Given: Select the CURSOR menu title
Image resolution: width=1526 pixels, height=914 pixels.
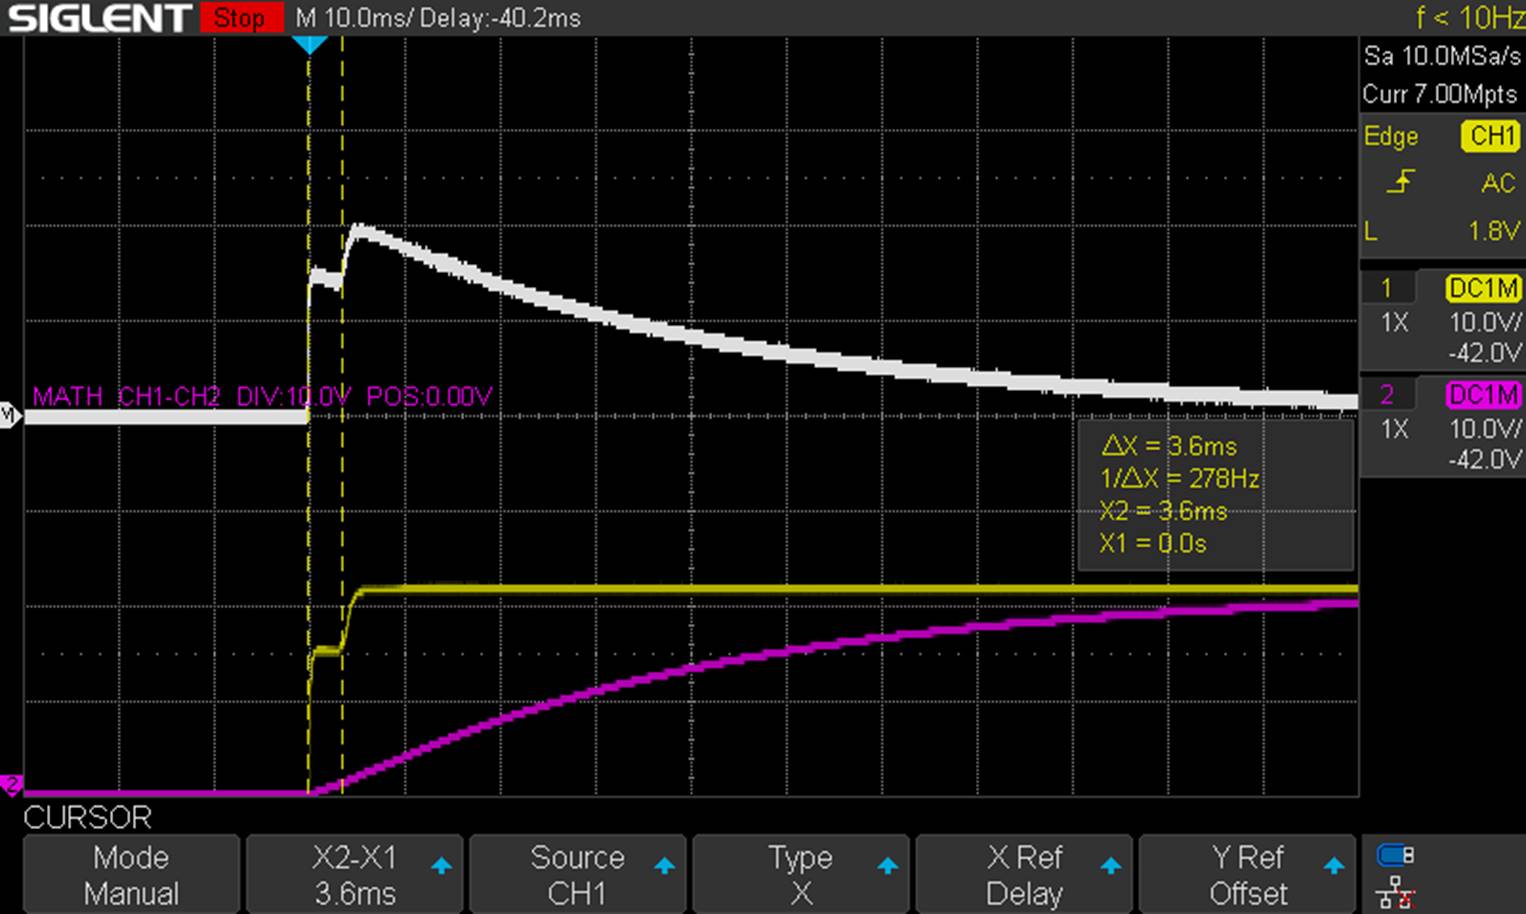Looking at the screenshot, I should coord(88,818).
